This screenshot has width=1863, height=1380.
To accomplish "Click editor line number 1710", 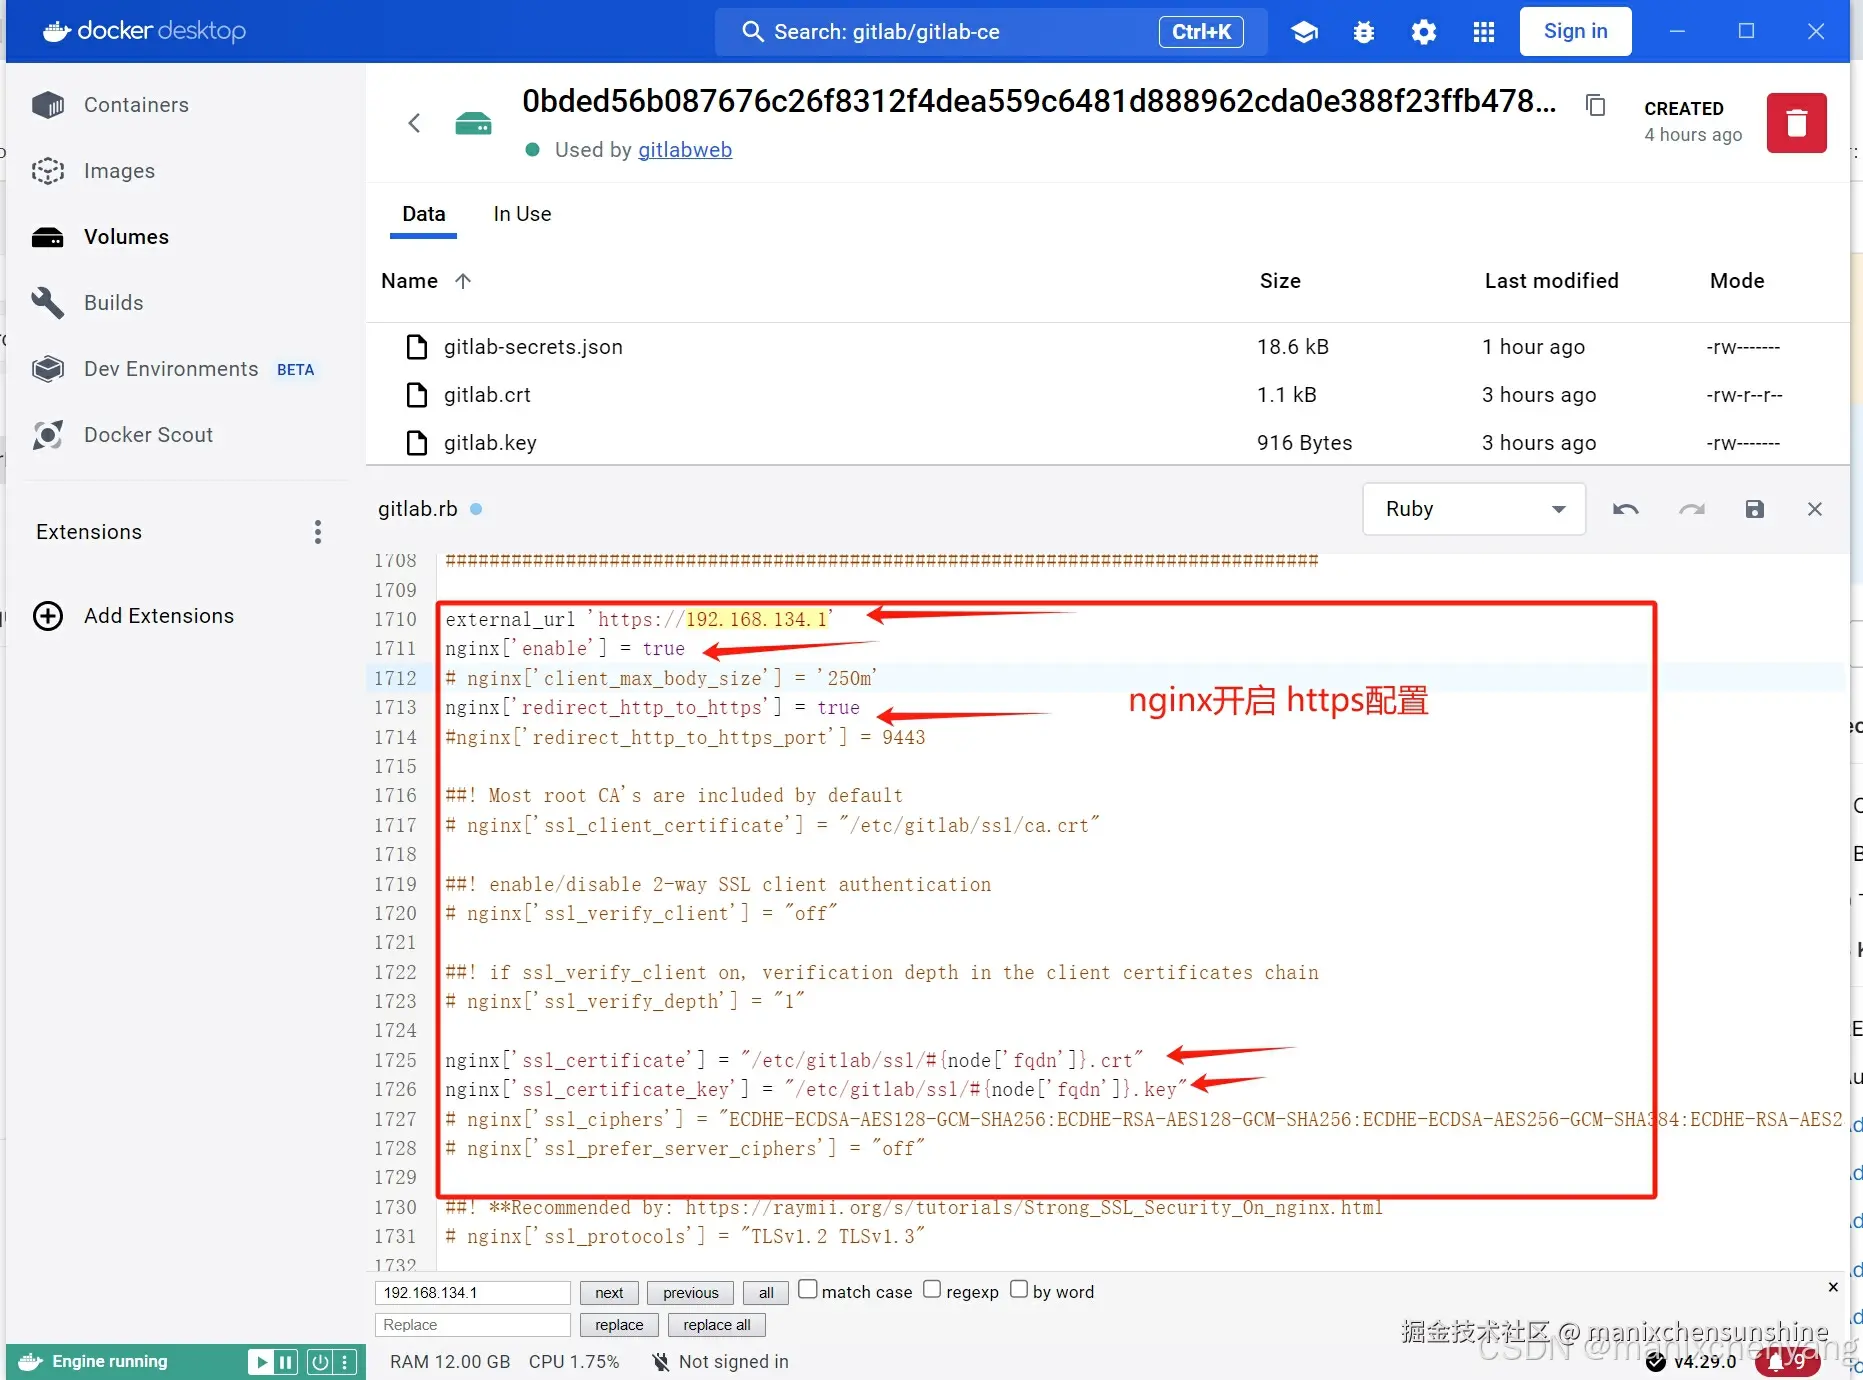I will (395, 620).
